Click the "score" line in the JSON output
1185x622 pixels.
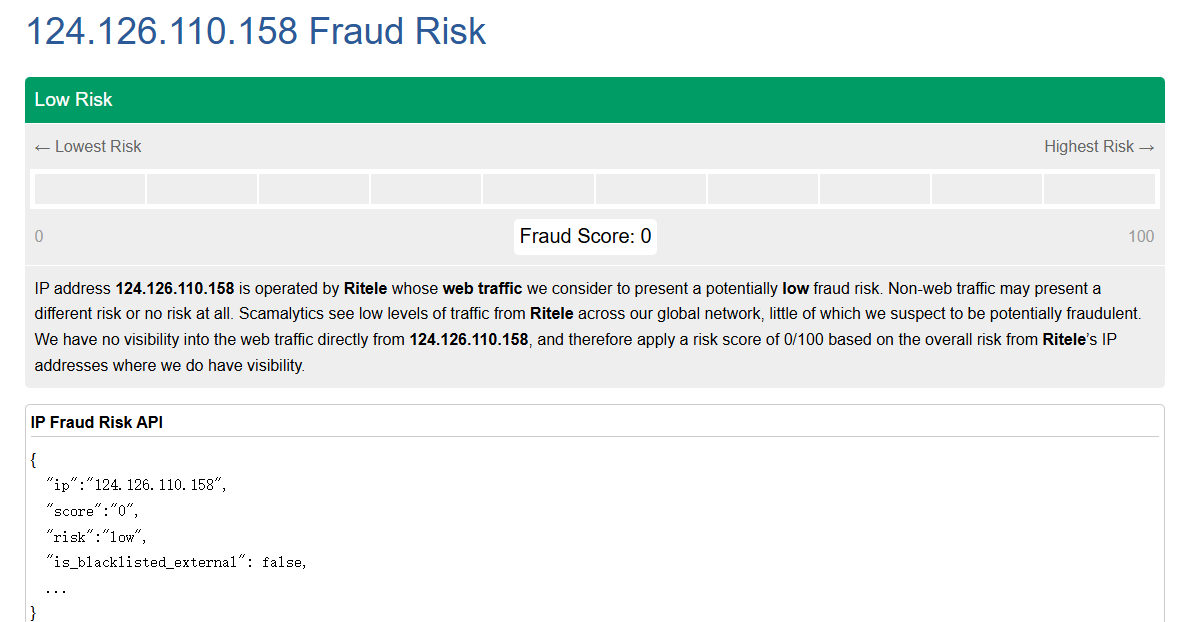click(96, 511)
